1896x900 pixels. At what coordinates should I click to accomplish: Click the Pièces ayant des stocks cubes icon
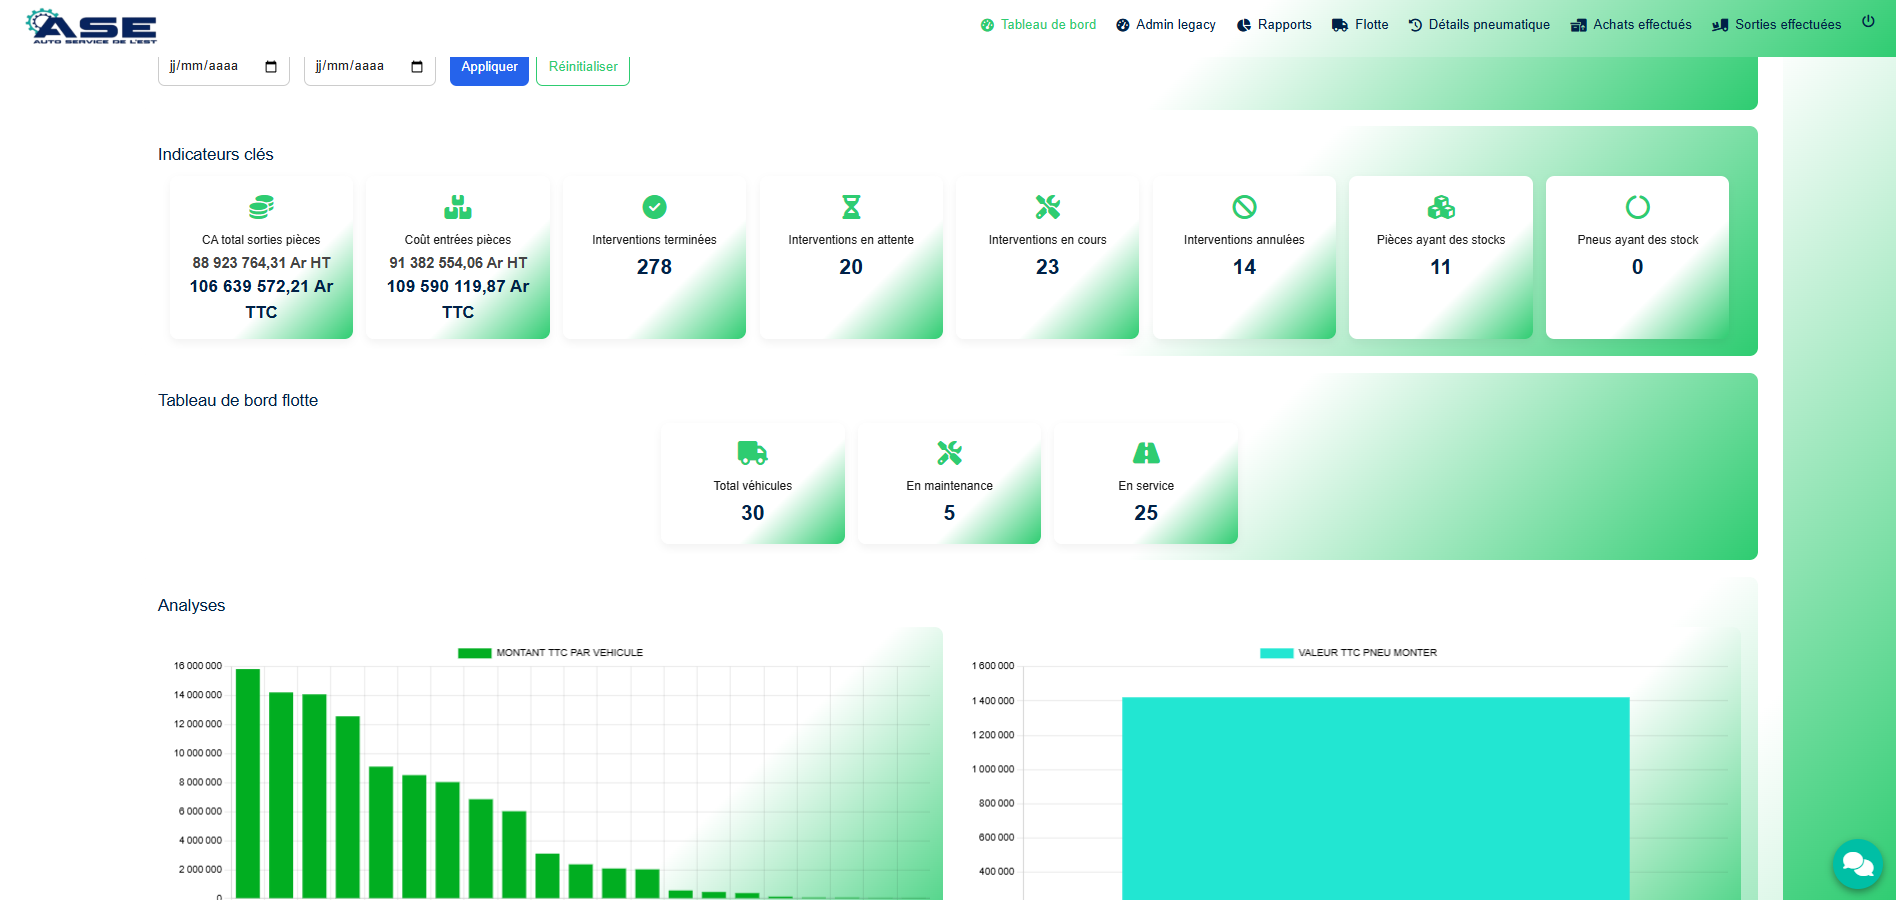[1441, 207]
